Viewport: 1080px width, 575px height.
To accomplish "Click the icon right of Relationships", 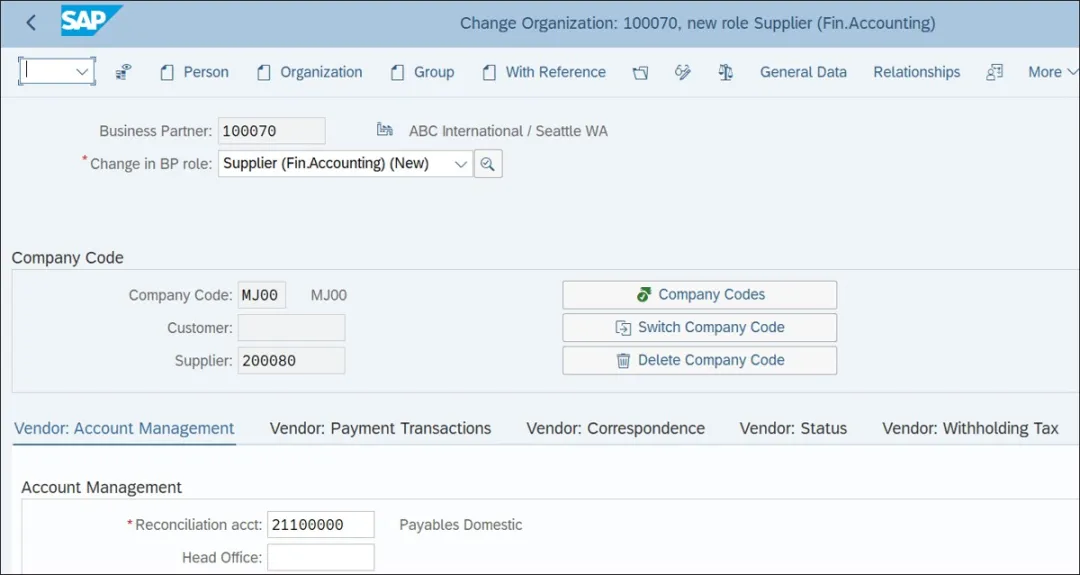I will pos(994,72).
